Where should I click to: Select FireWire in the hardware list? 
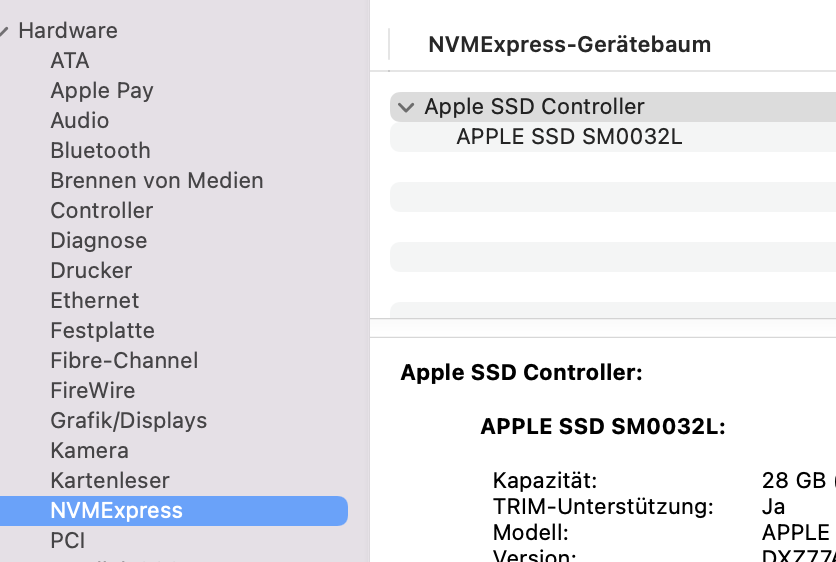point(93,391)
